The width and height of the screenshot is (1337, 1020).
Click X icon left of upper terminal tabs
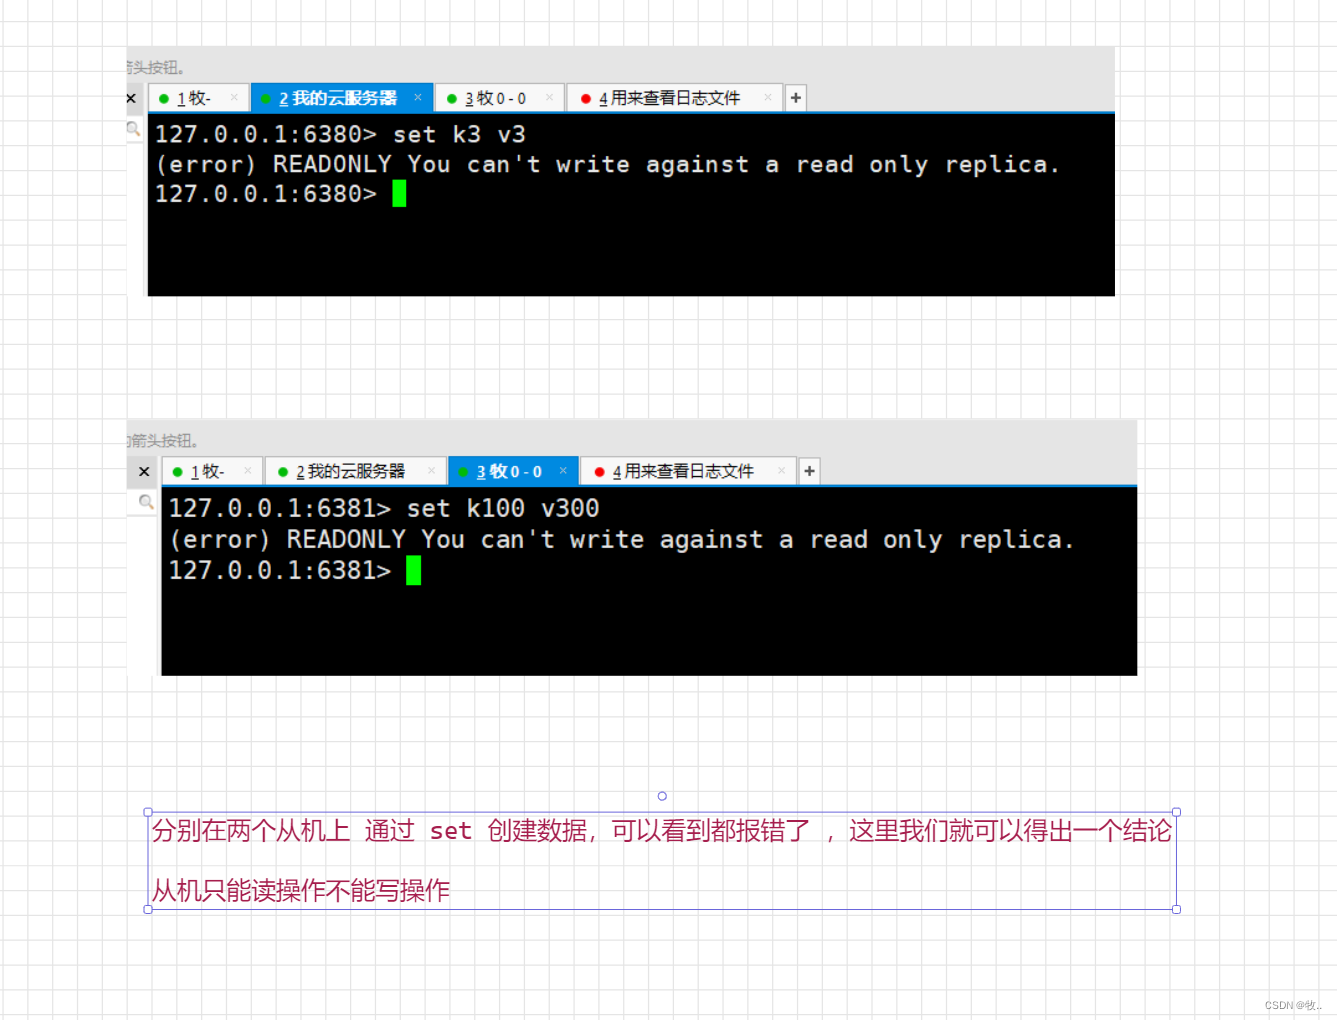coord(131,98)
